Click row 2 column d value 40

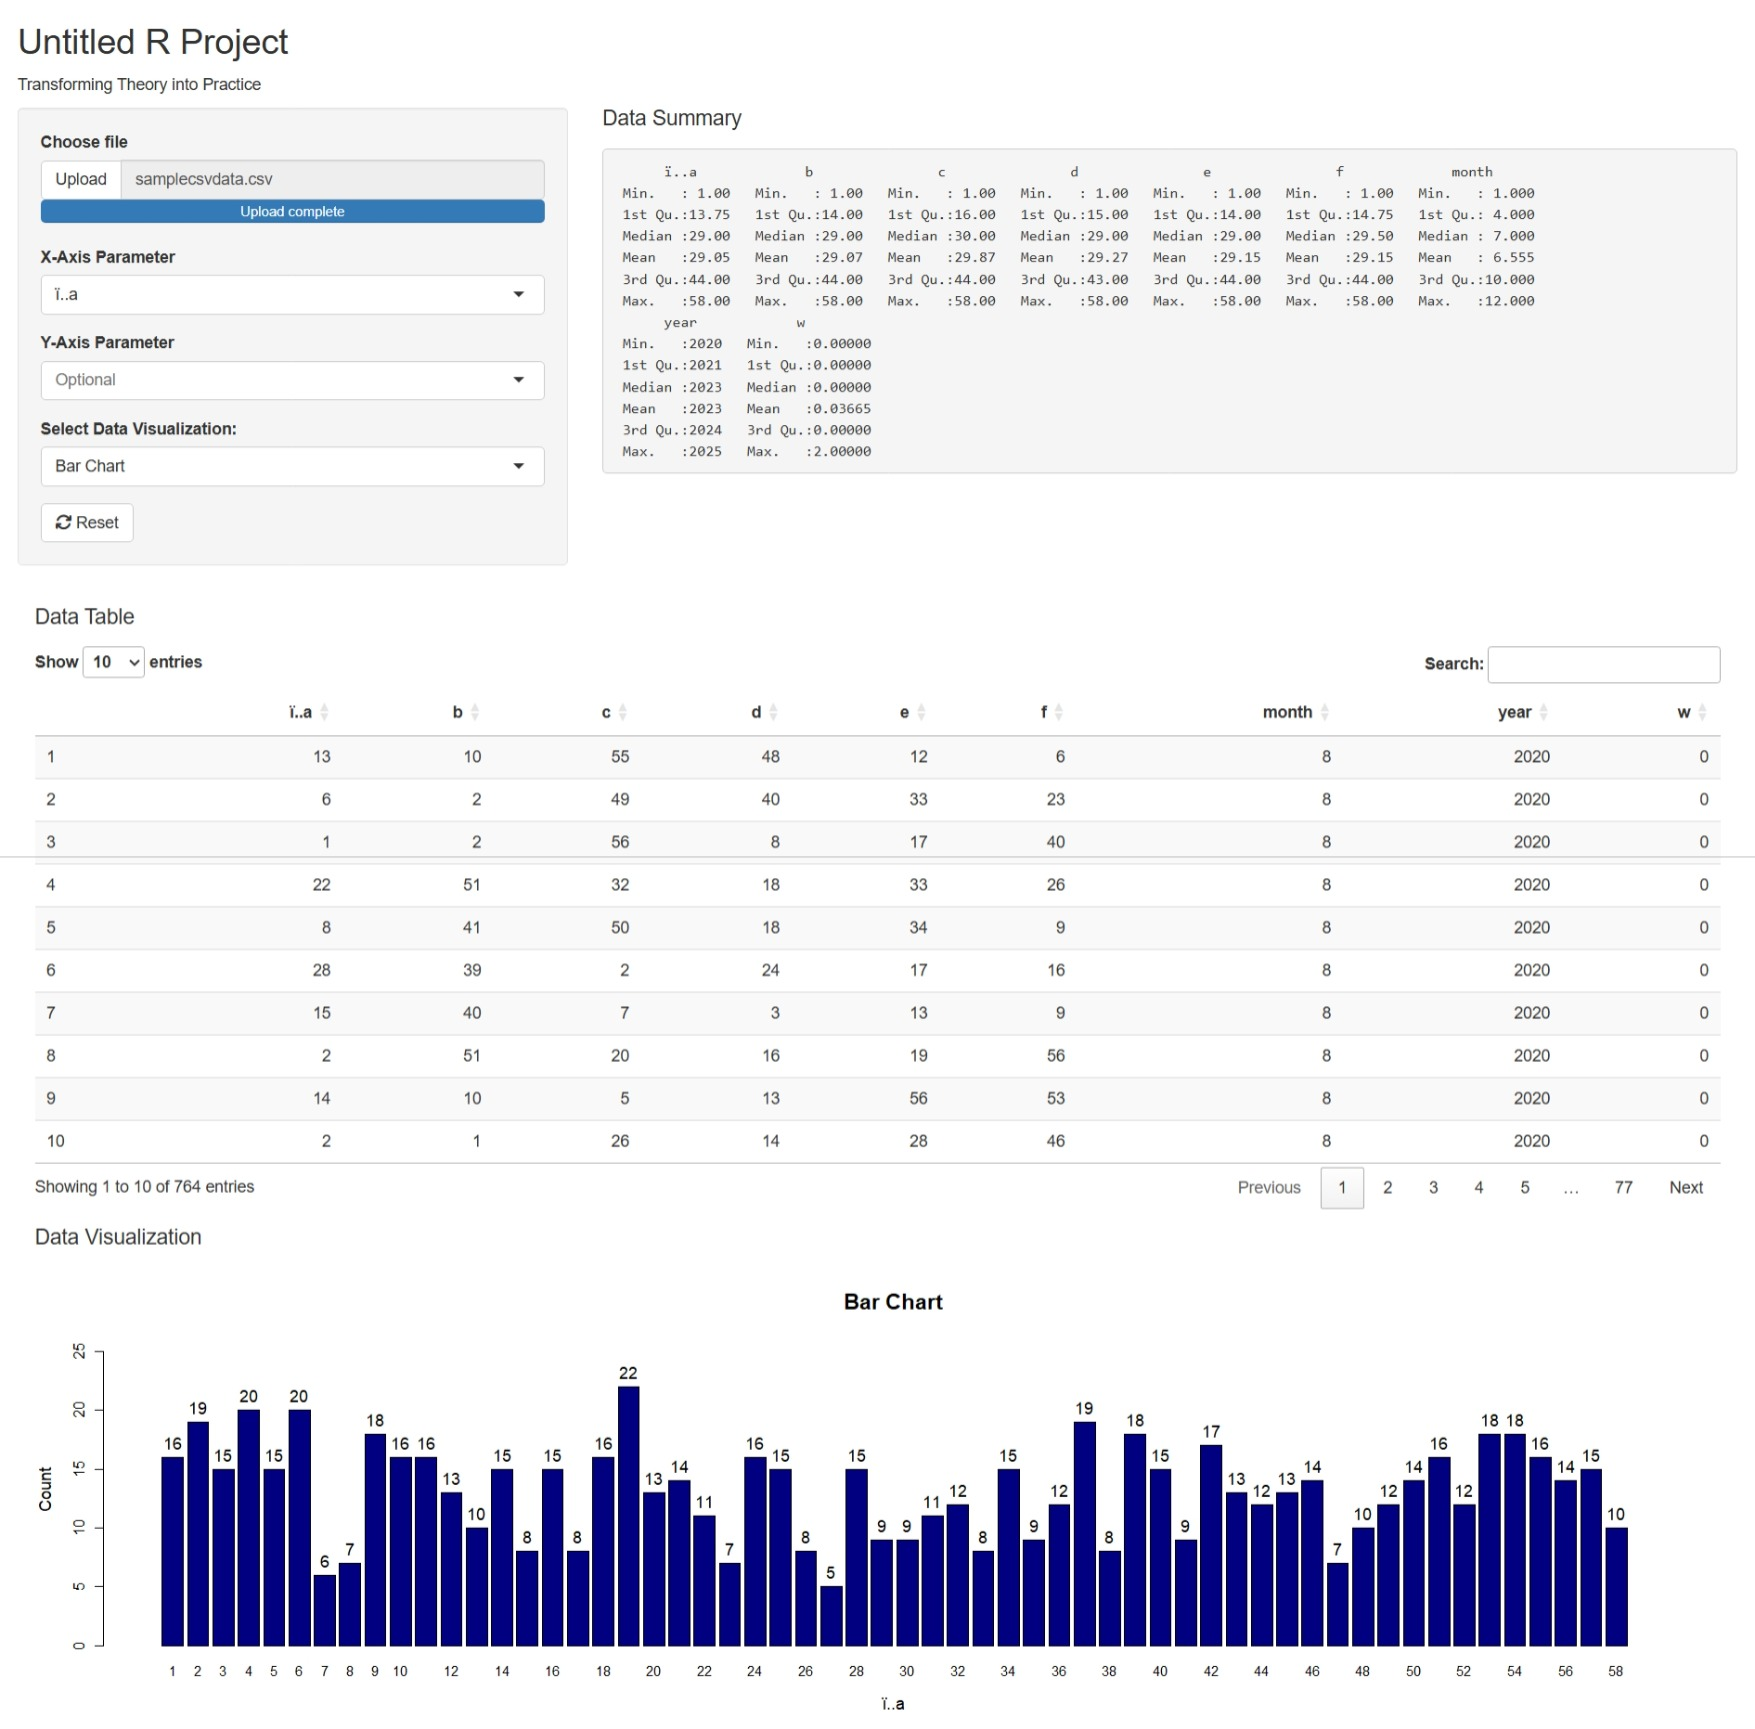point(770,799)
